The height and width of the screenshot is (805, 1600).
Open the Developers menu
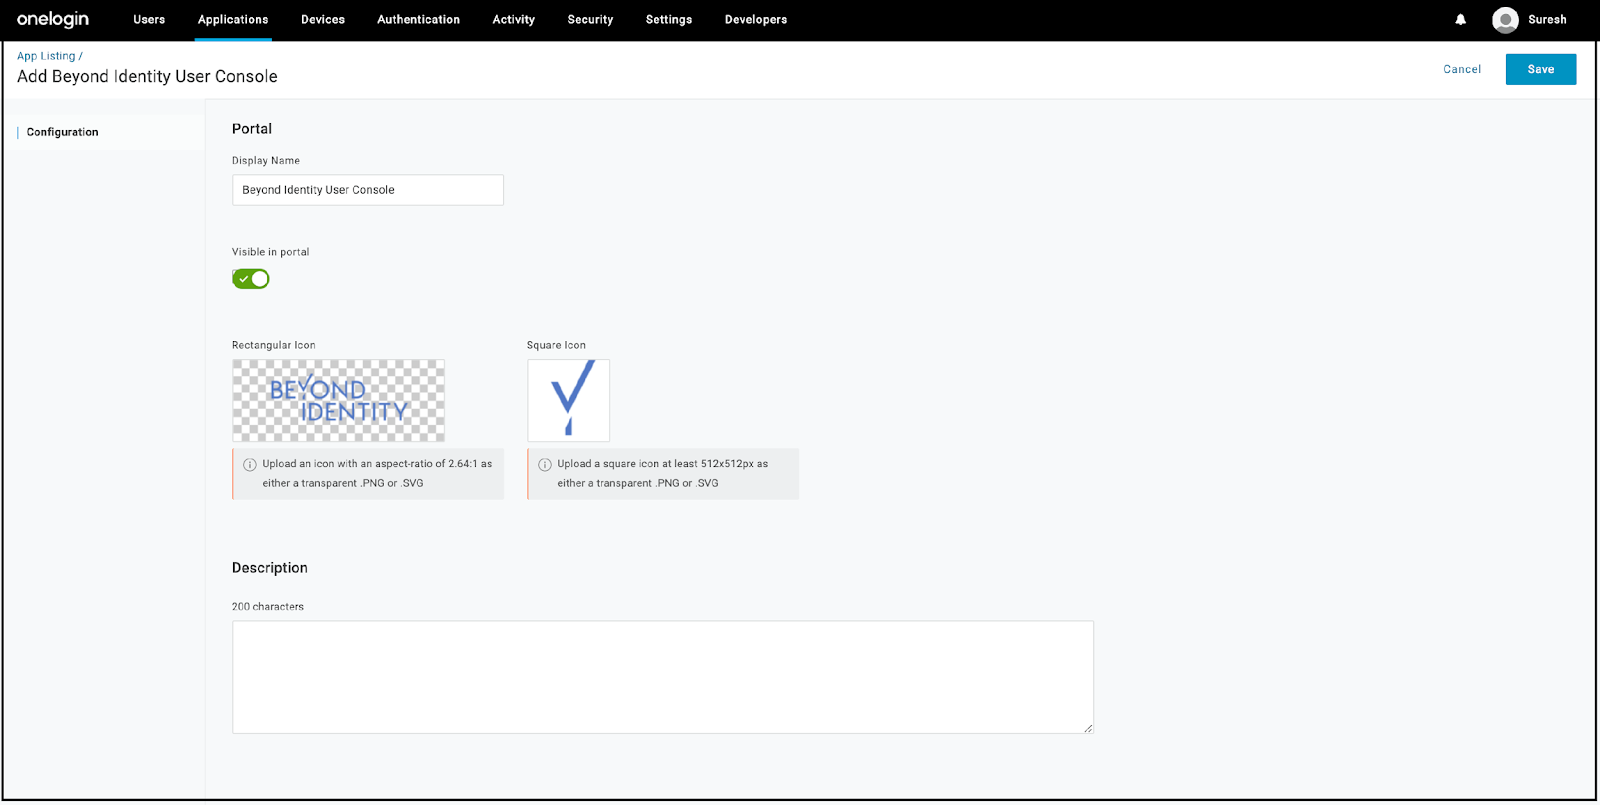tap(756, 19)
